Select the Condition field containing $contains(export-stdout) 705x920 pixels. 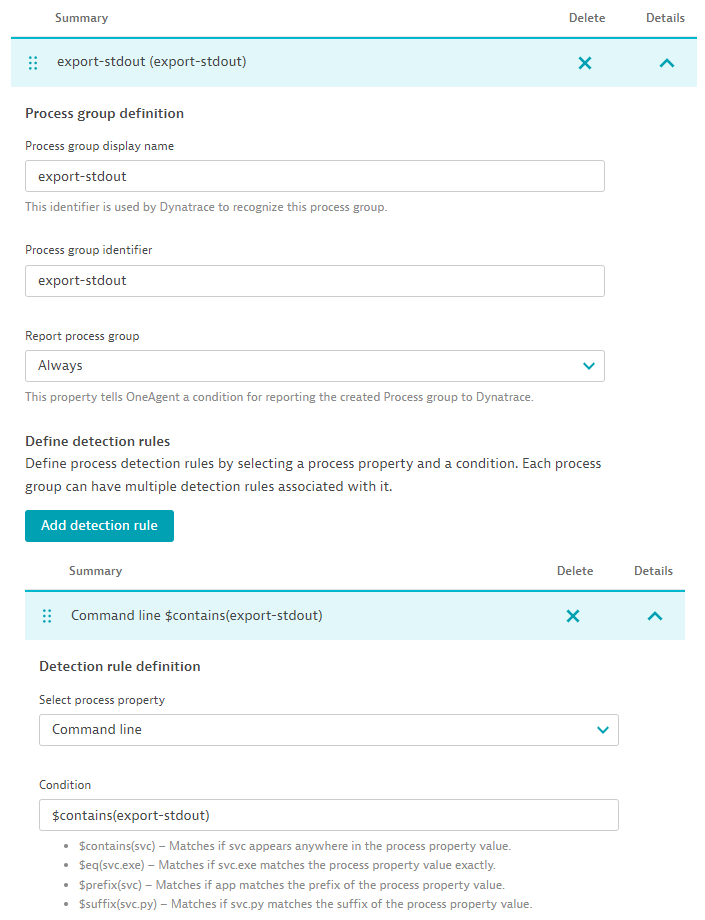328,815
